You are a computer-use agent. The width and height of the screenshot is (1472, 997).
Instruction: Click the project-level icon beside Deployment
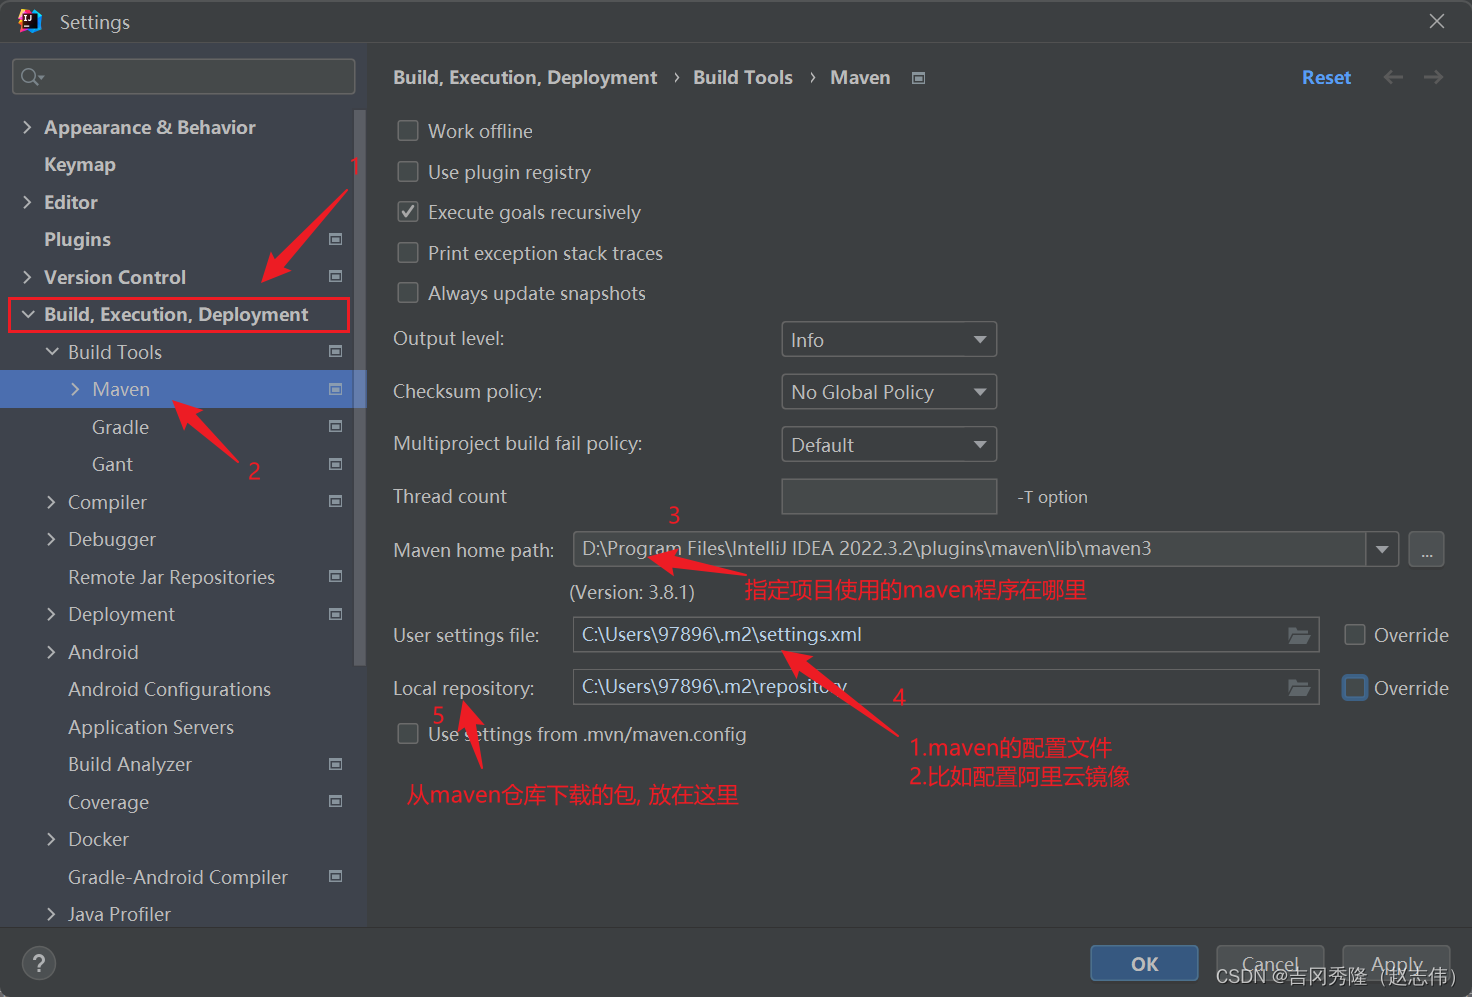pyautogui.click(x=336, y=614)
